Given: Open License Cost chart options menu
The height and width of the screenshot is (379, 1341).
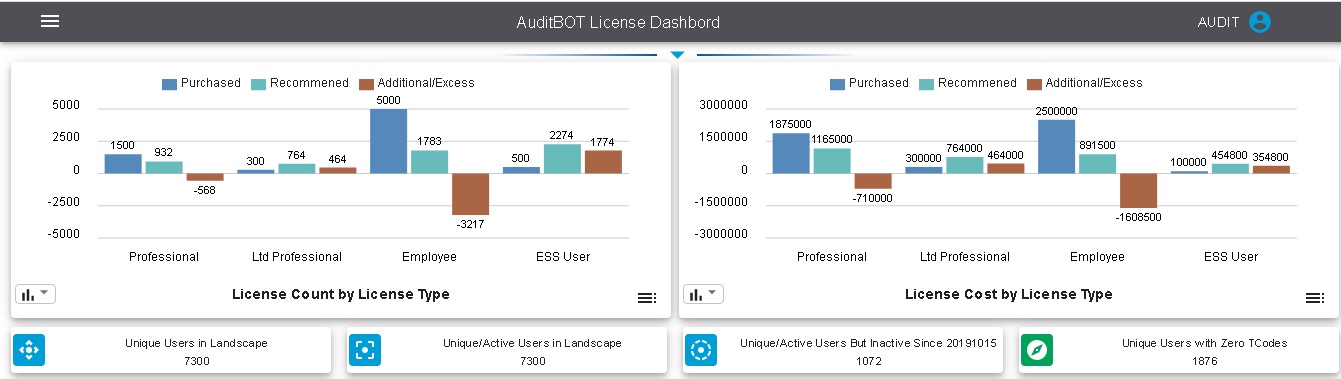Looking at the screenshot, I should pos(1315,298).
